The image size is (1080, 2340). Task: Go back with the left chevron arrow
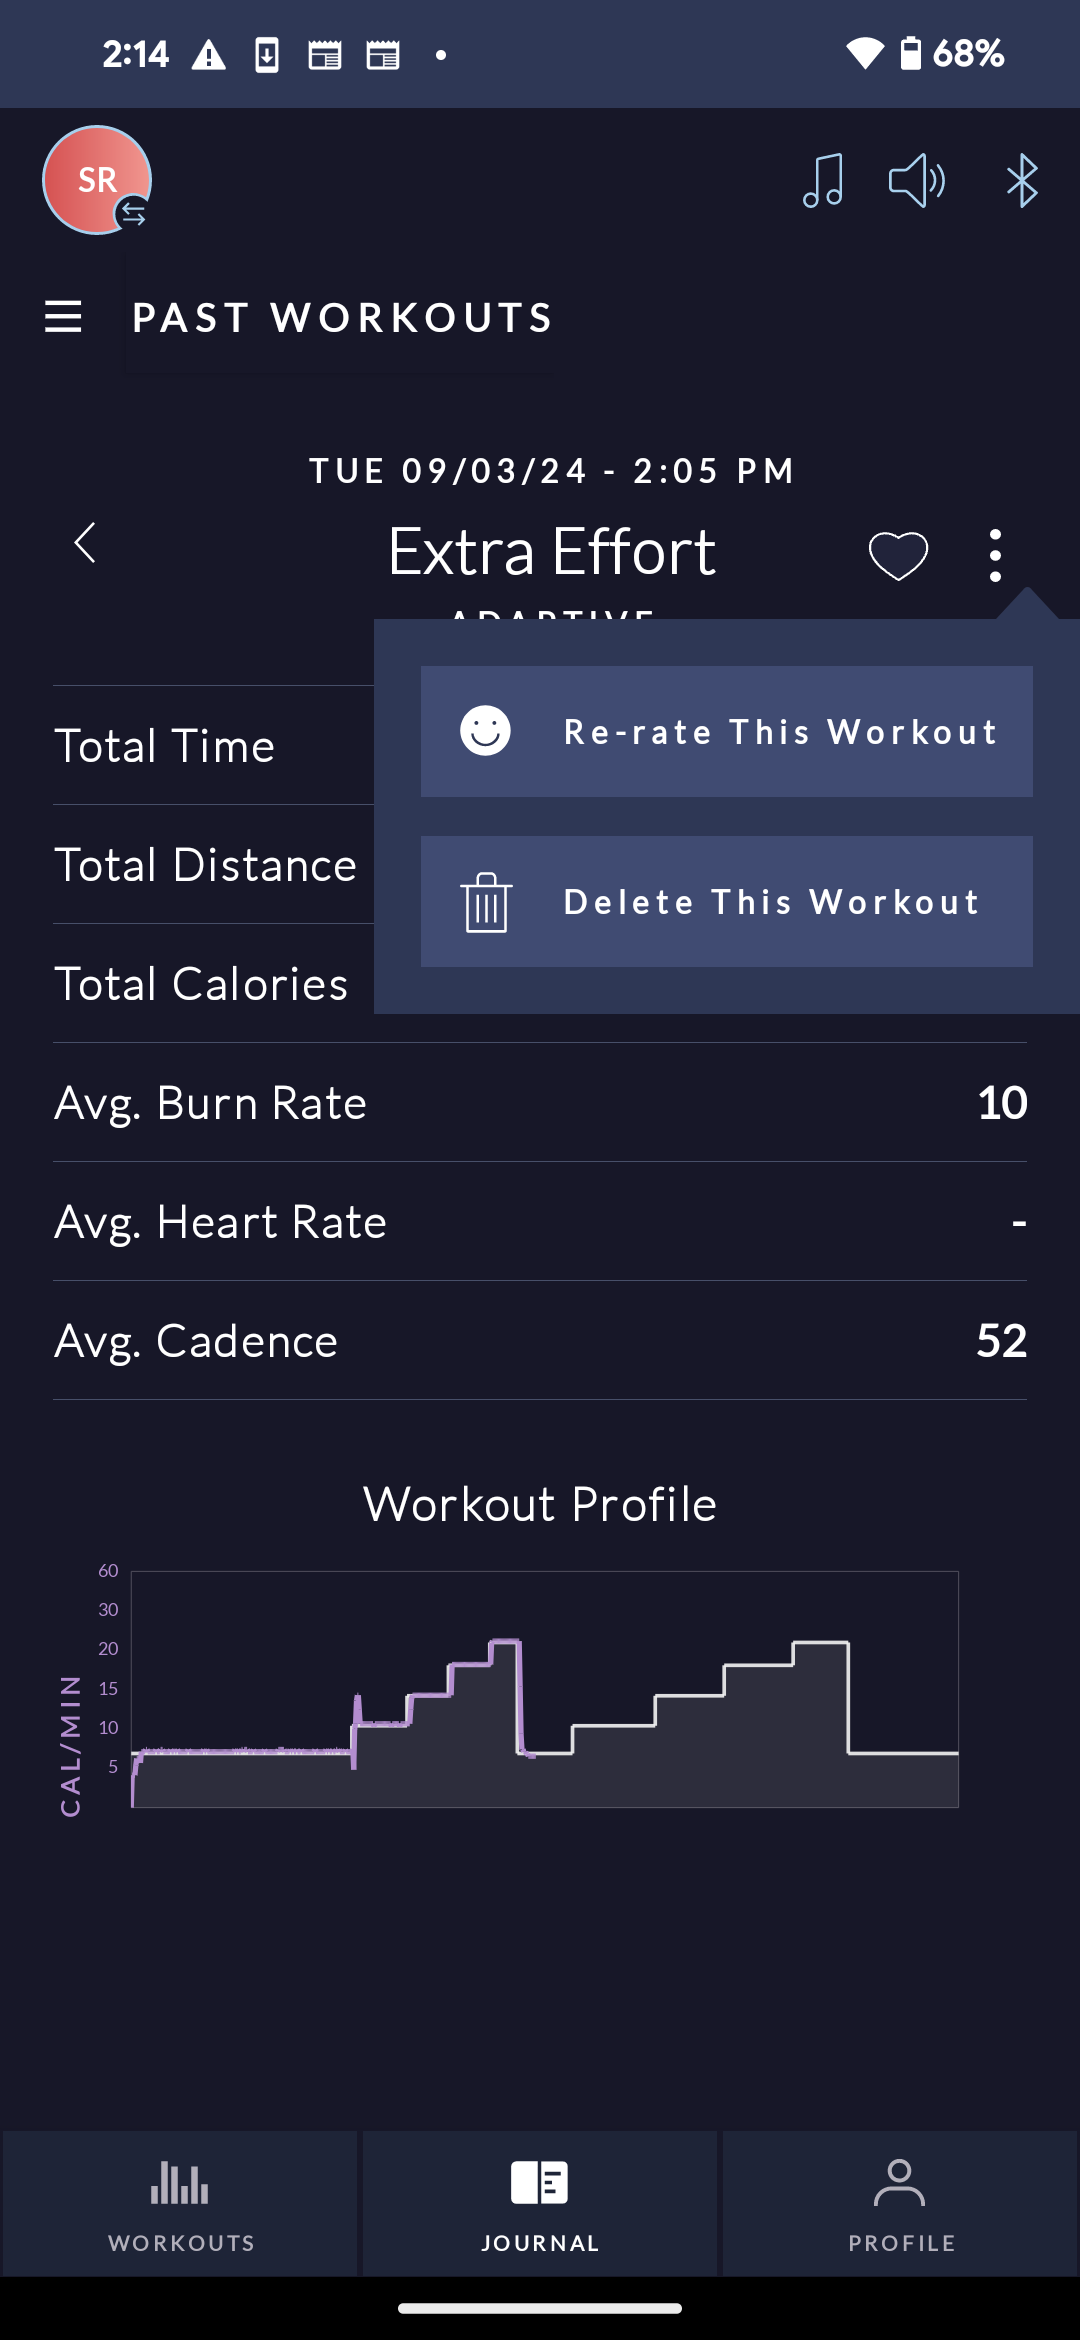[85, 543]
